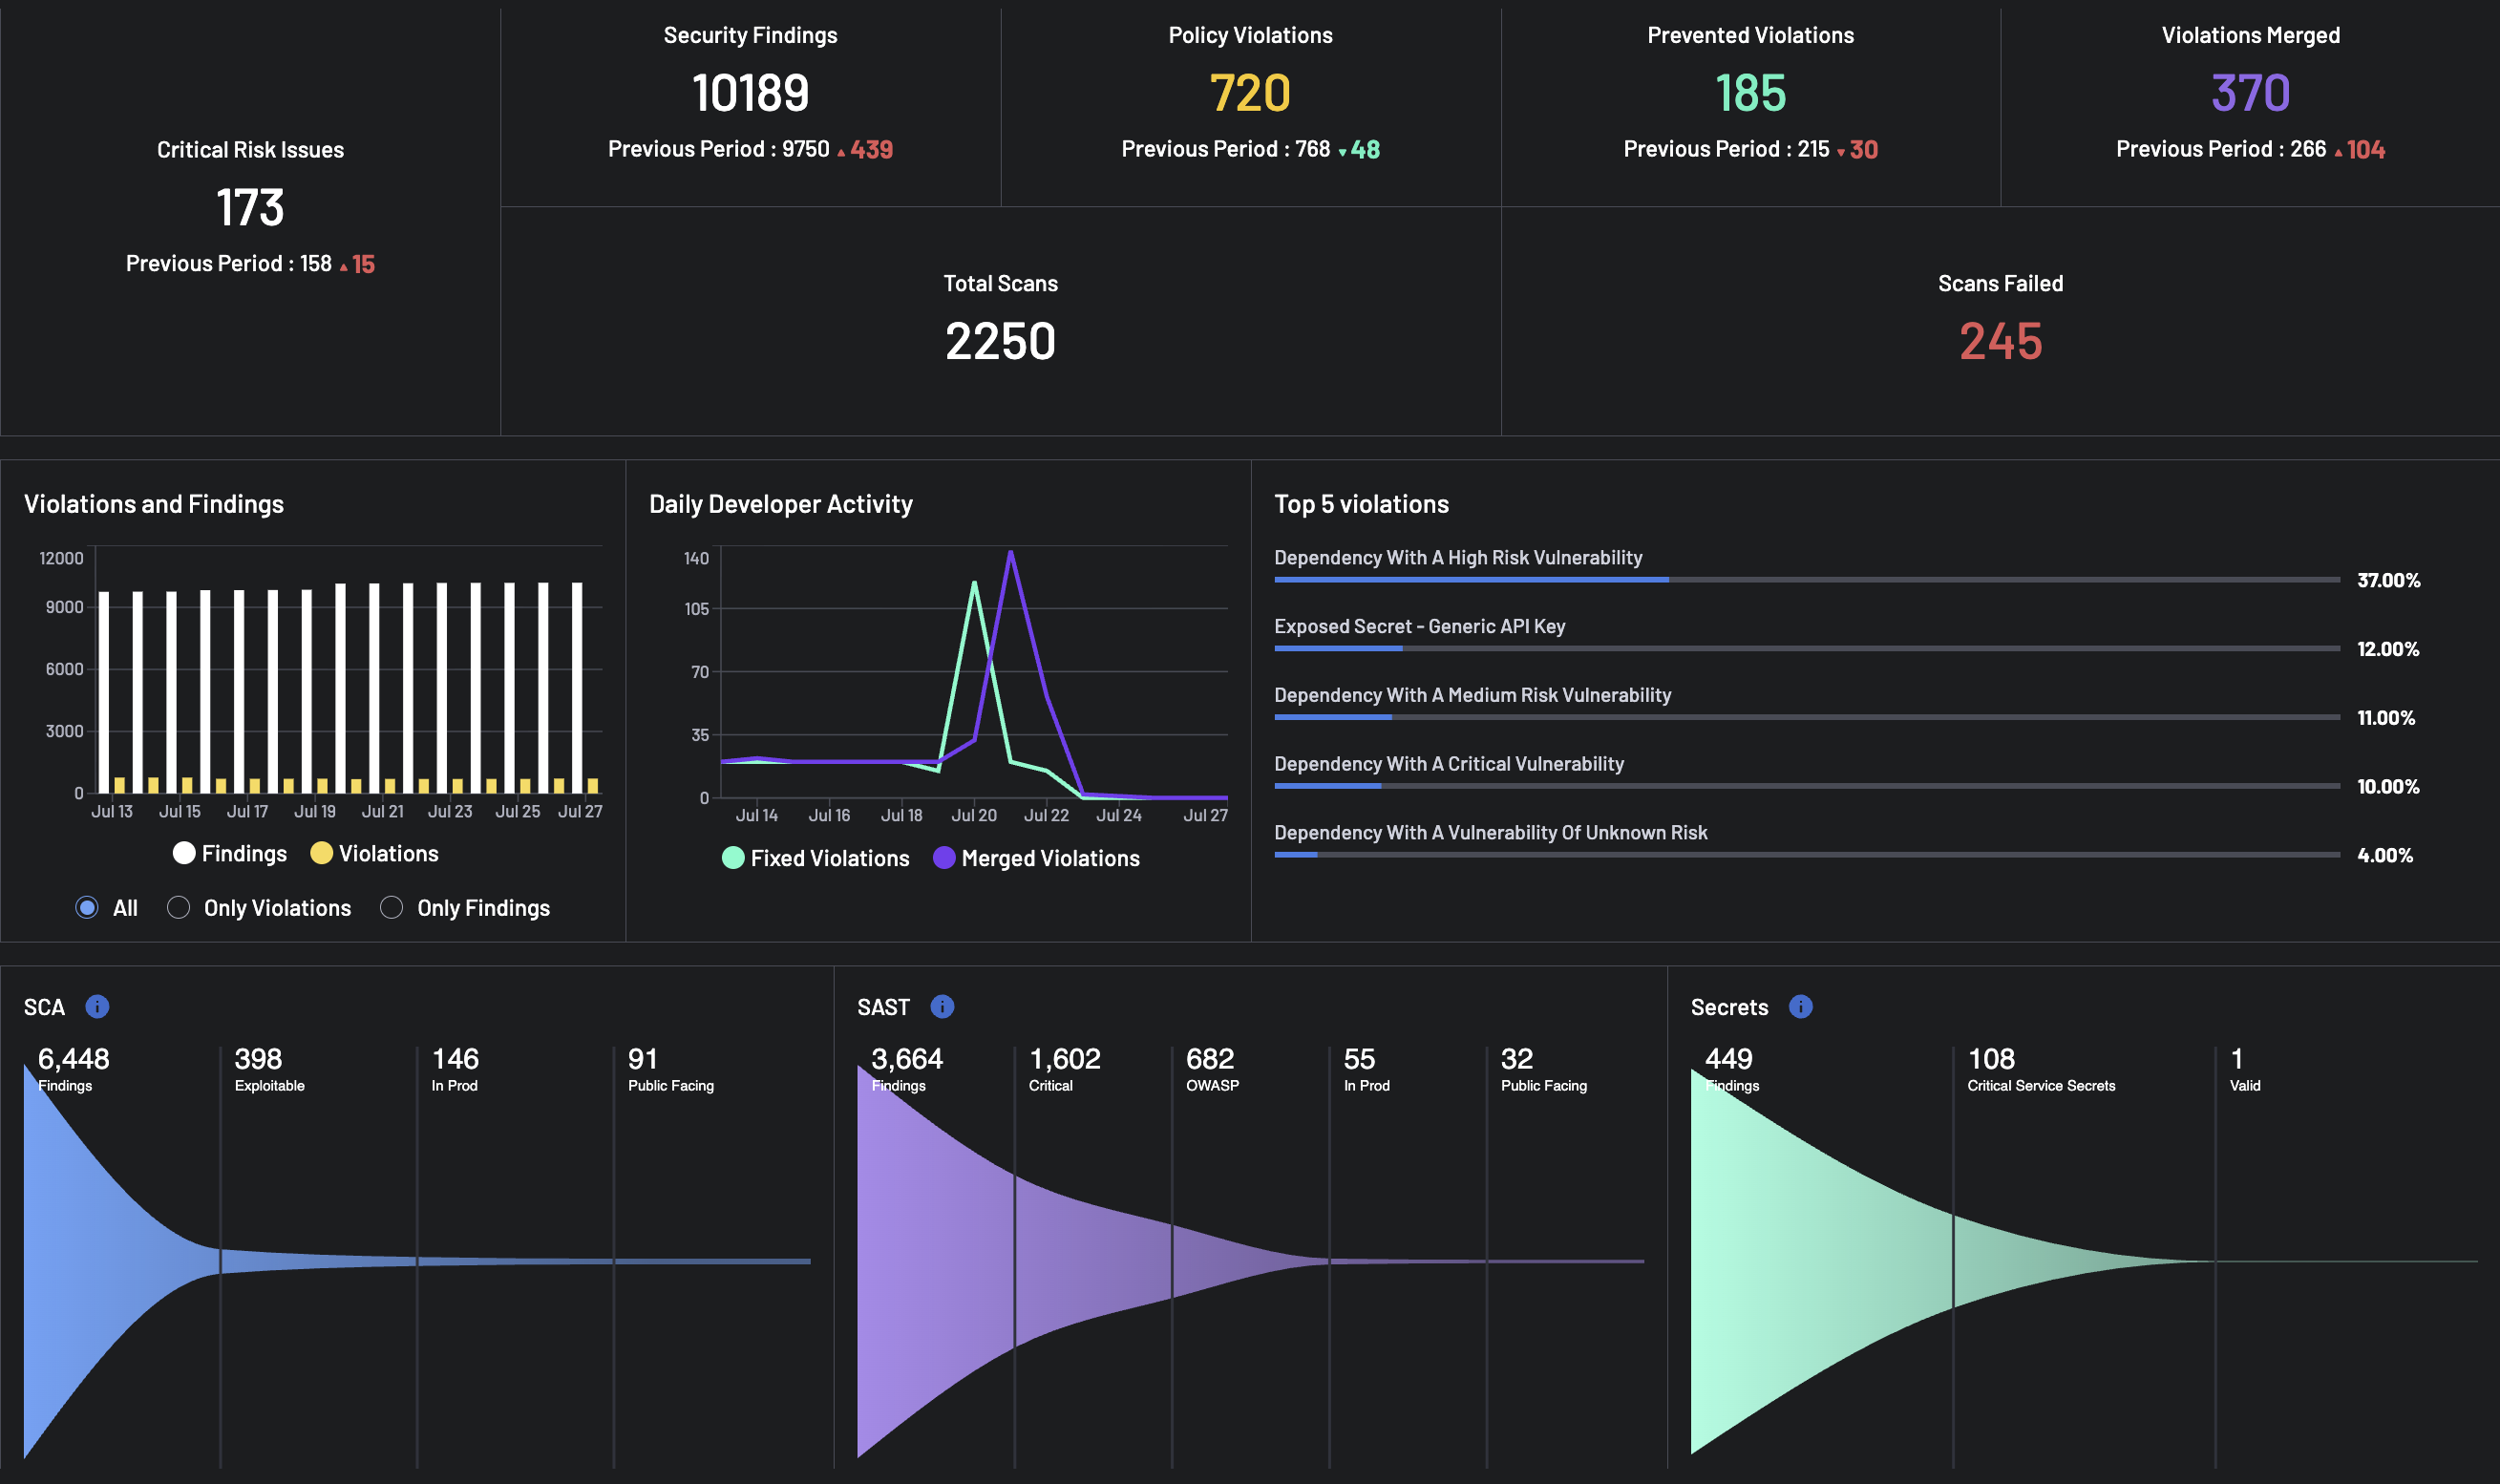Image resolution: width=2500 pixels, height=1484 pixels.
Task: Click the SAST info icon
Action: click(942, 1007)
